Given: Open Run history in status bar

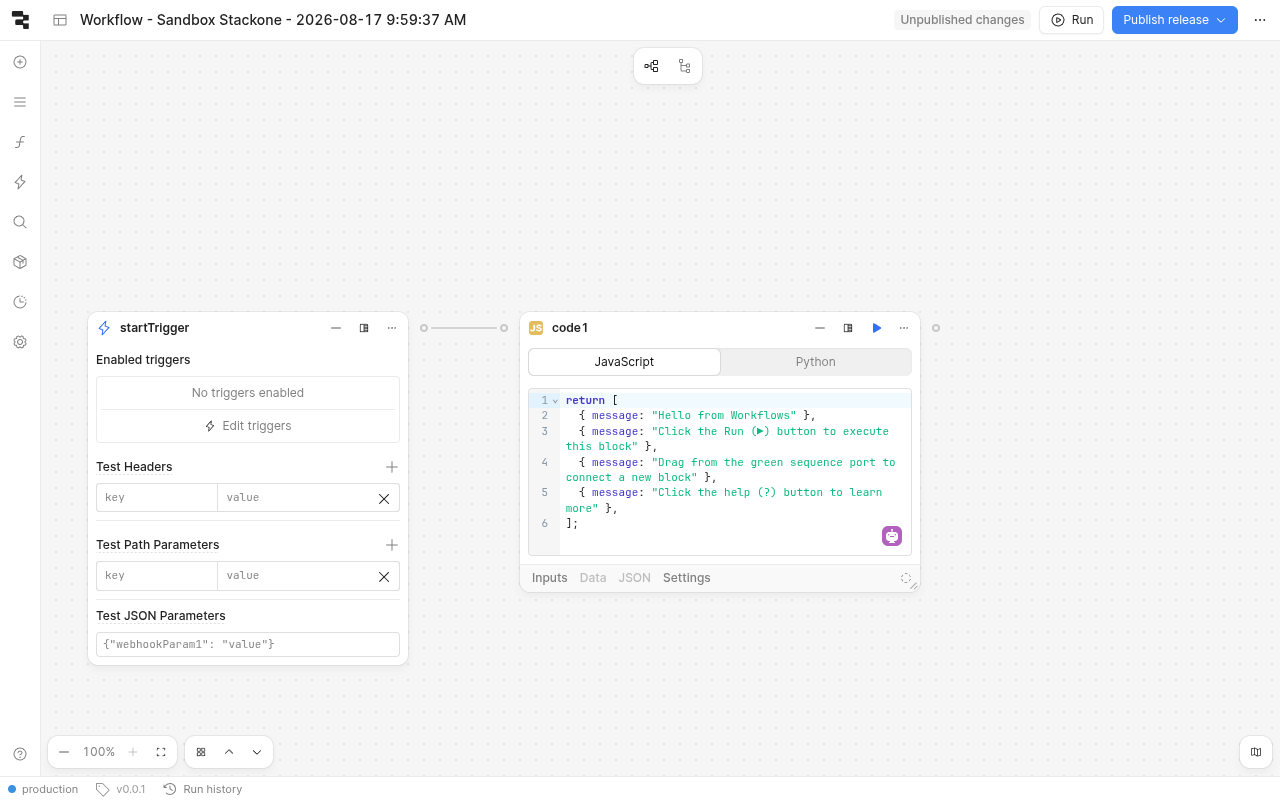Looking at the screenshot, I should tap(203, 789).
